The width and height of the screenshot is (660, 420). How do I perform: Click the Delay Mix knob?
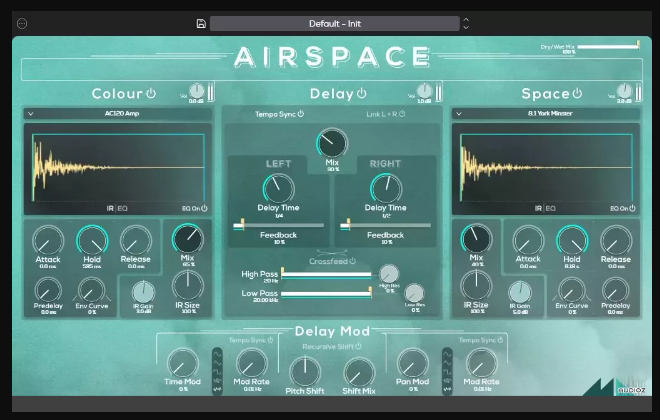[332, 143]
